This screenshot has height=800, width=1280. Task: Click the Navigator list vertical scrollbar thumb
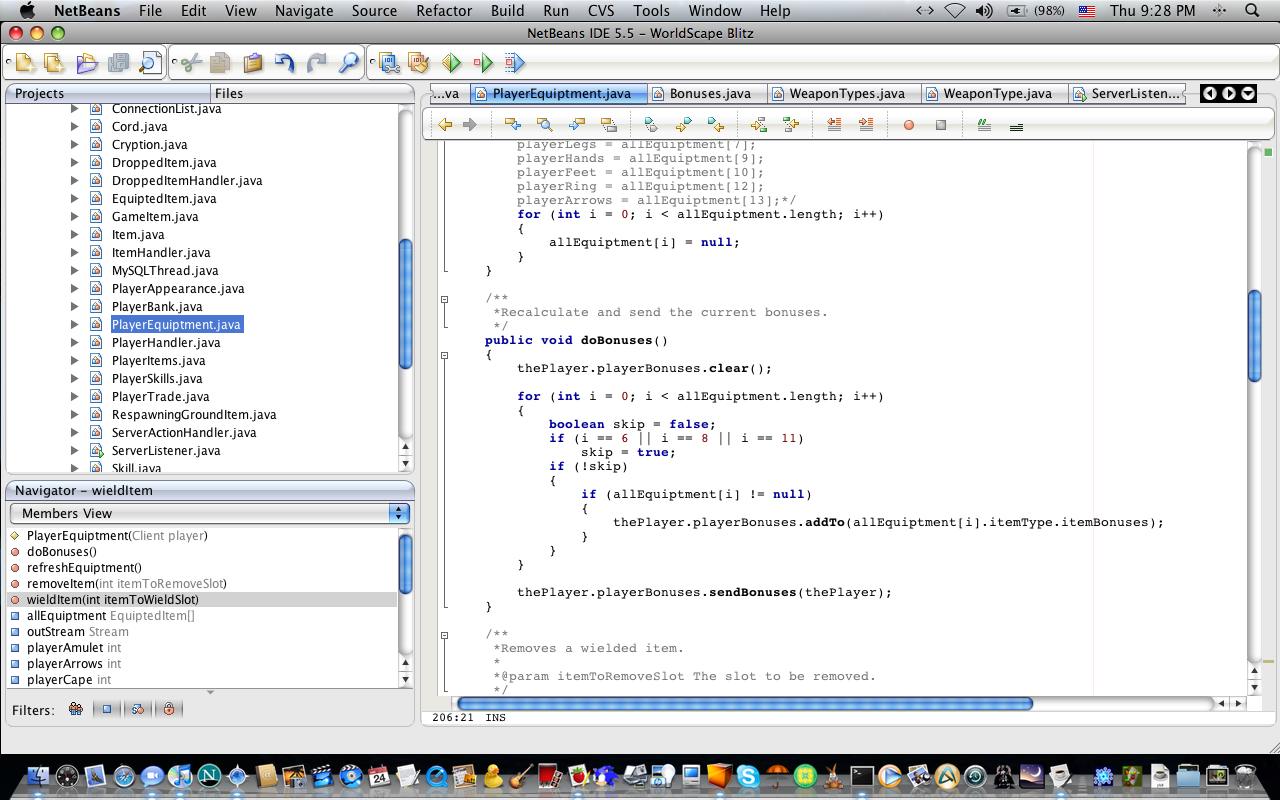point(406,564)
